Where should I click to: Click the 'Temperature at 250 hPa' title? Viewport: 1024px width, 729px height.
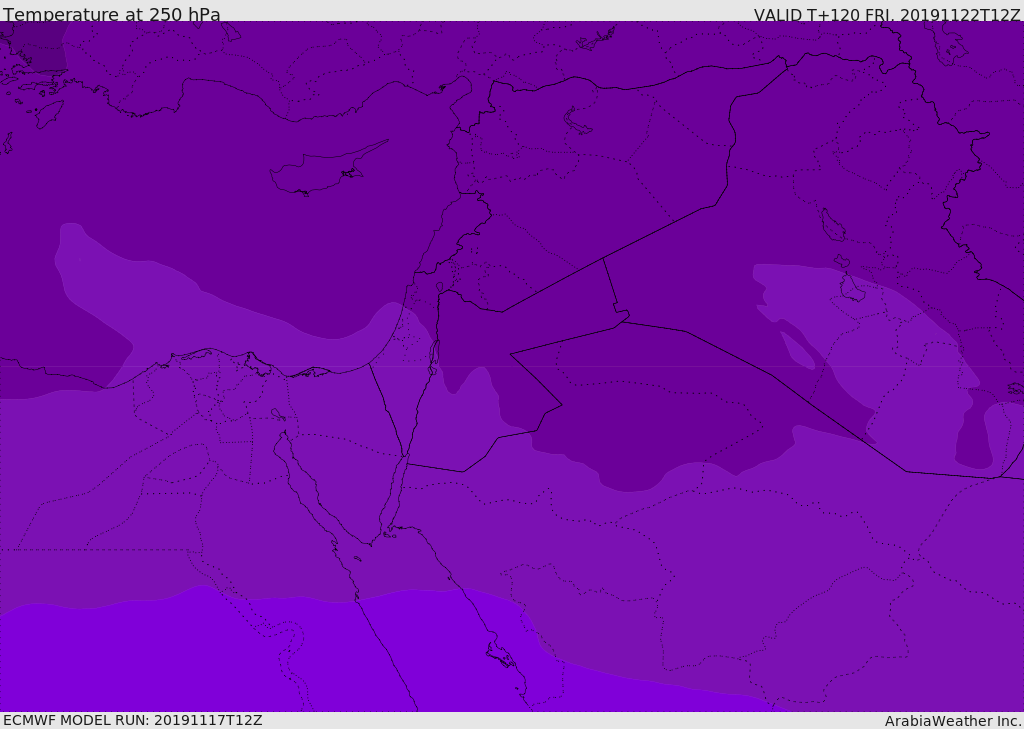click(x=112, y=14)
